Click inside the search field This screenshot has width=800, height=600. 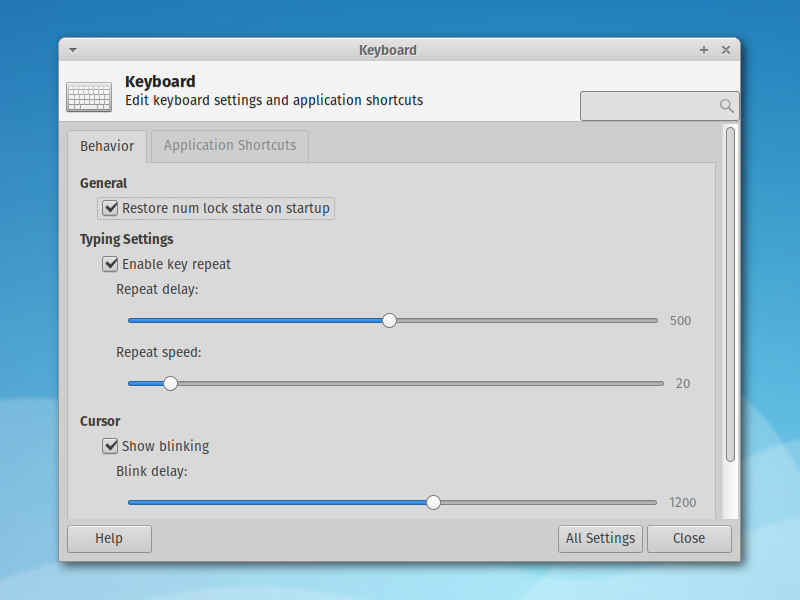[x=650, y=105]
